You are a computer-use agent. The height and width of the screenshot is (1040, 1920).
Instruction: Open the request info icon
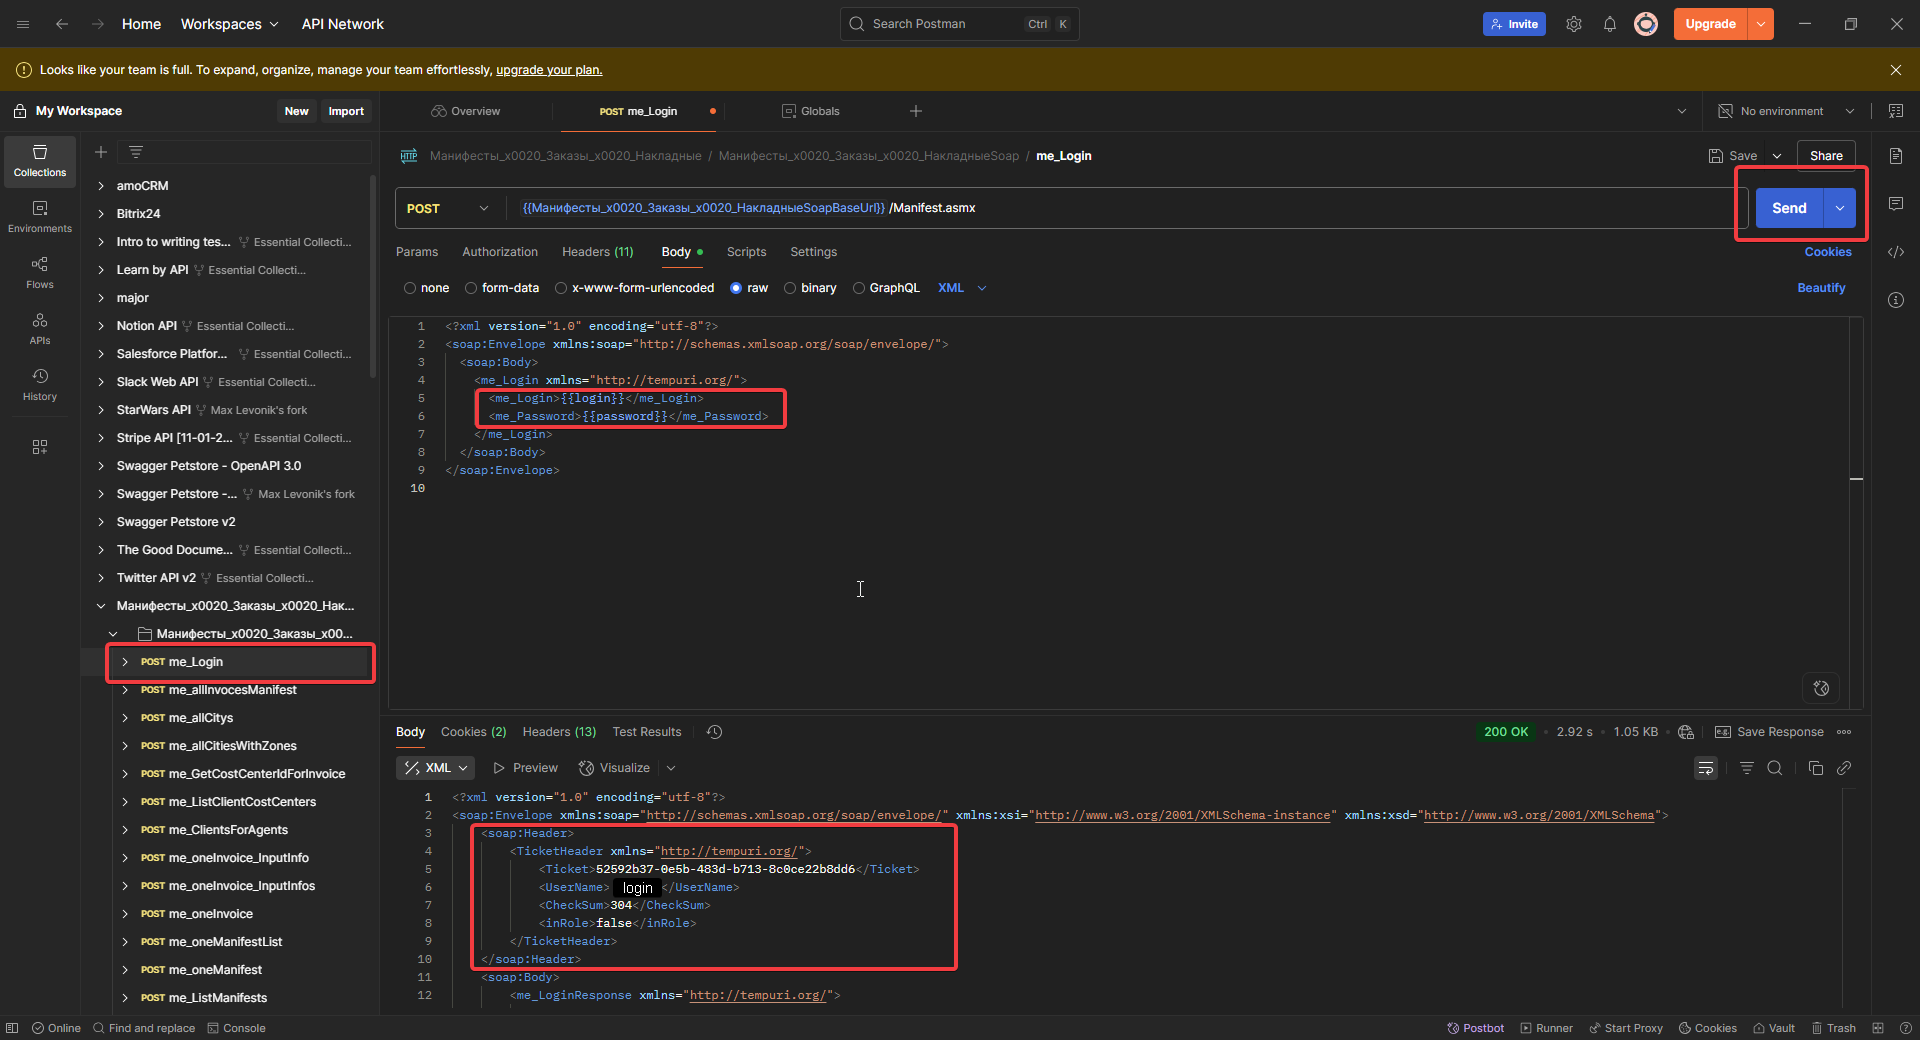pos(1896,300)
